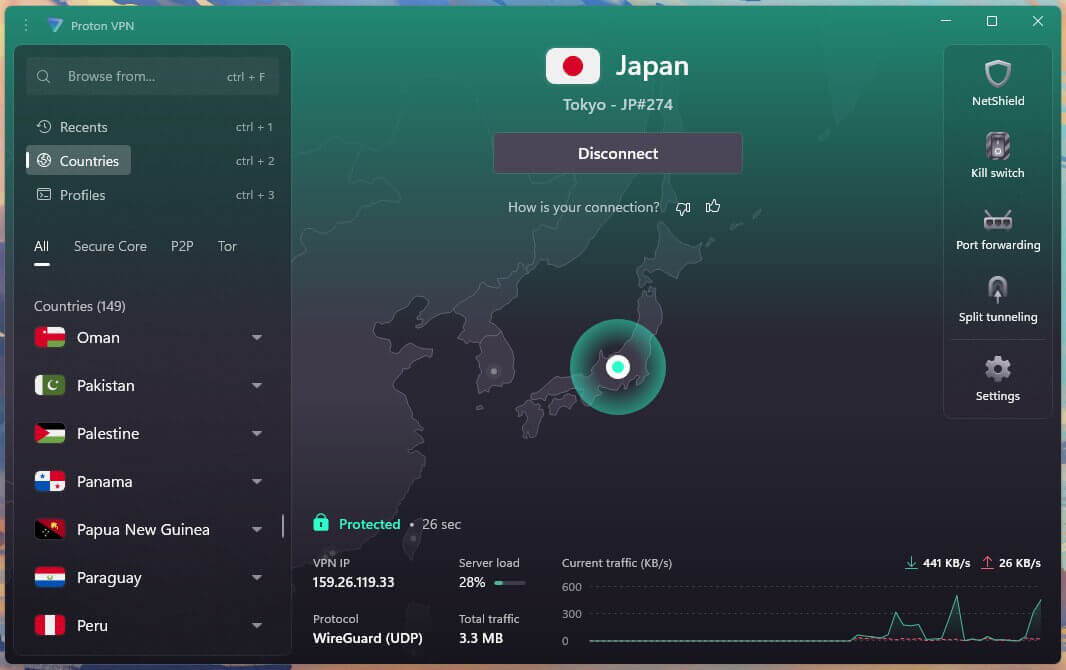Image resolution: width=1066 pixels, height=670 pixels.
Task: Click the country list scrollbar thumb
Action: coord(283,526)
